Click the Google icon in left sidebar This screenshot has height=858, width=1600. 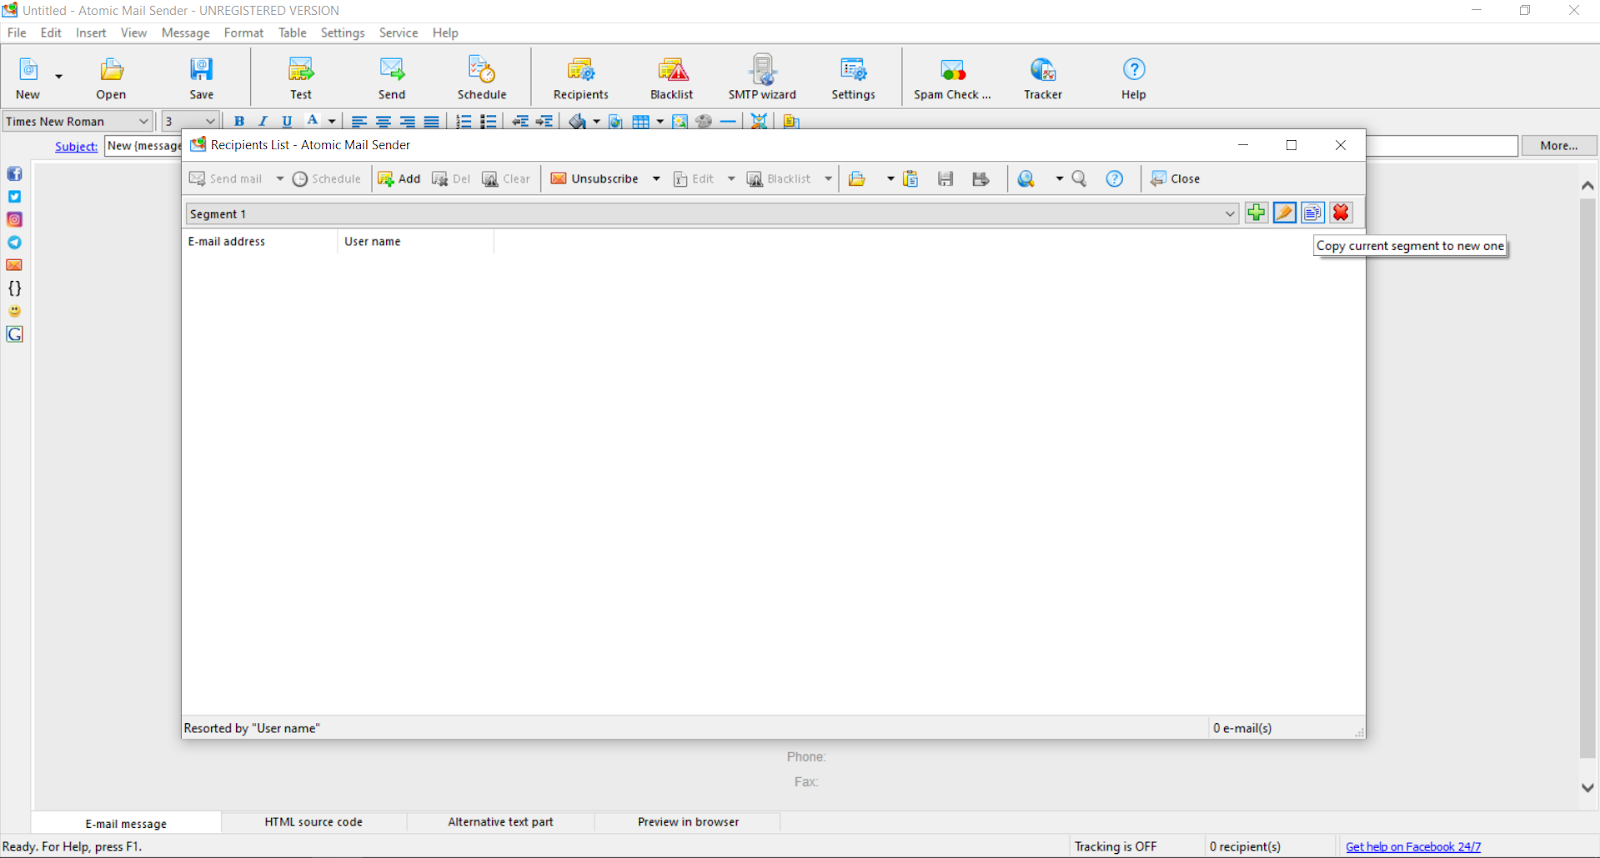point(15,334)
